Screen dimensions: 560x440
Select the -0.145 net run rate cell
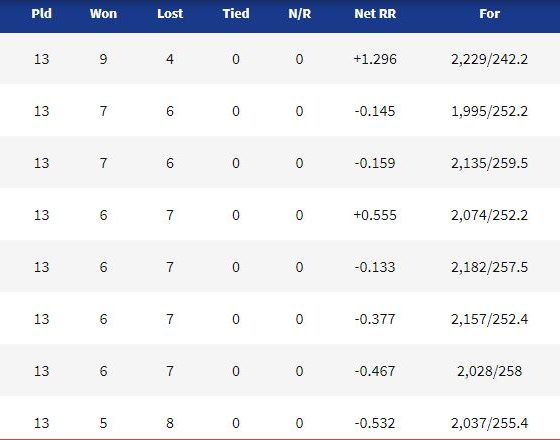(x=375, y=111)
